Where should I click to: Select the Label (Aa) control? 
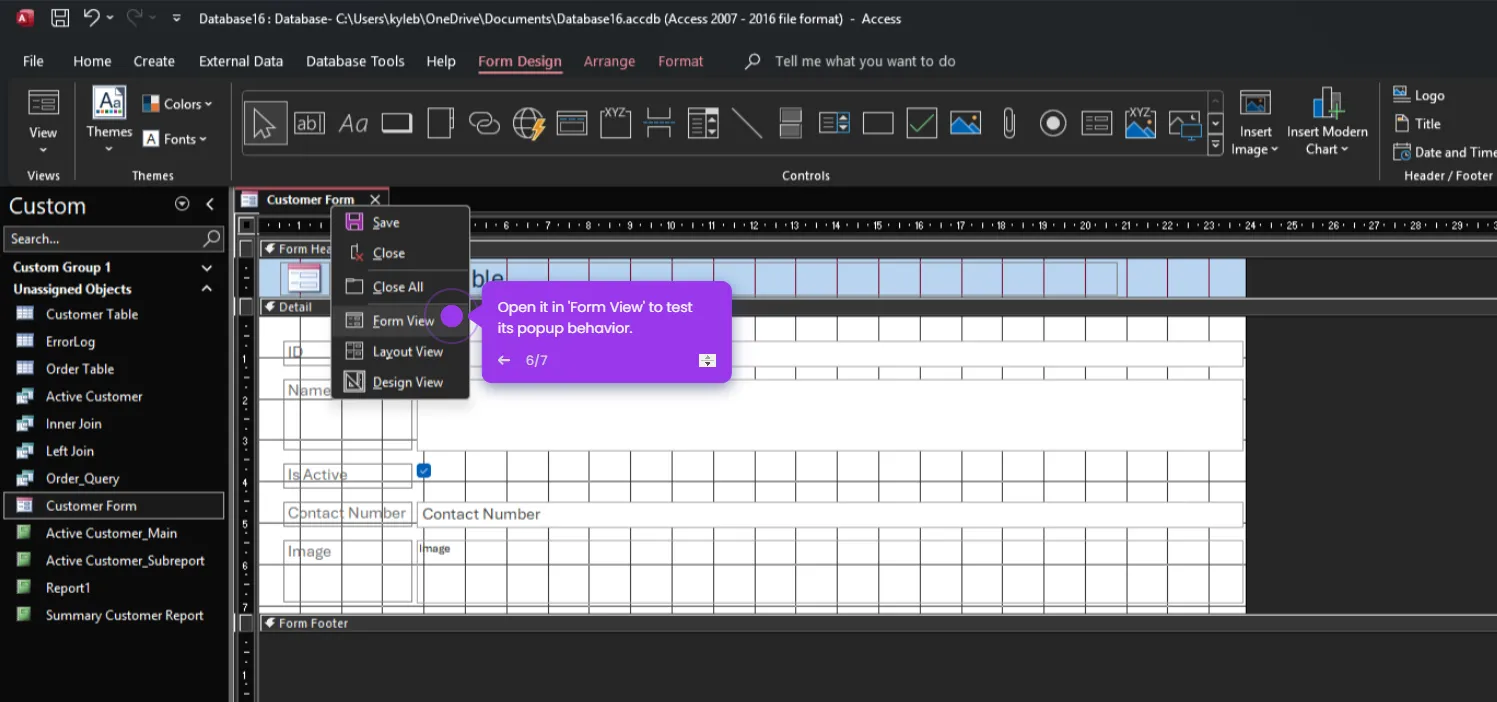[353, 123]
